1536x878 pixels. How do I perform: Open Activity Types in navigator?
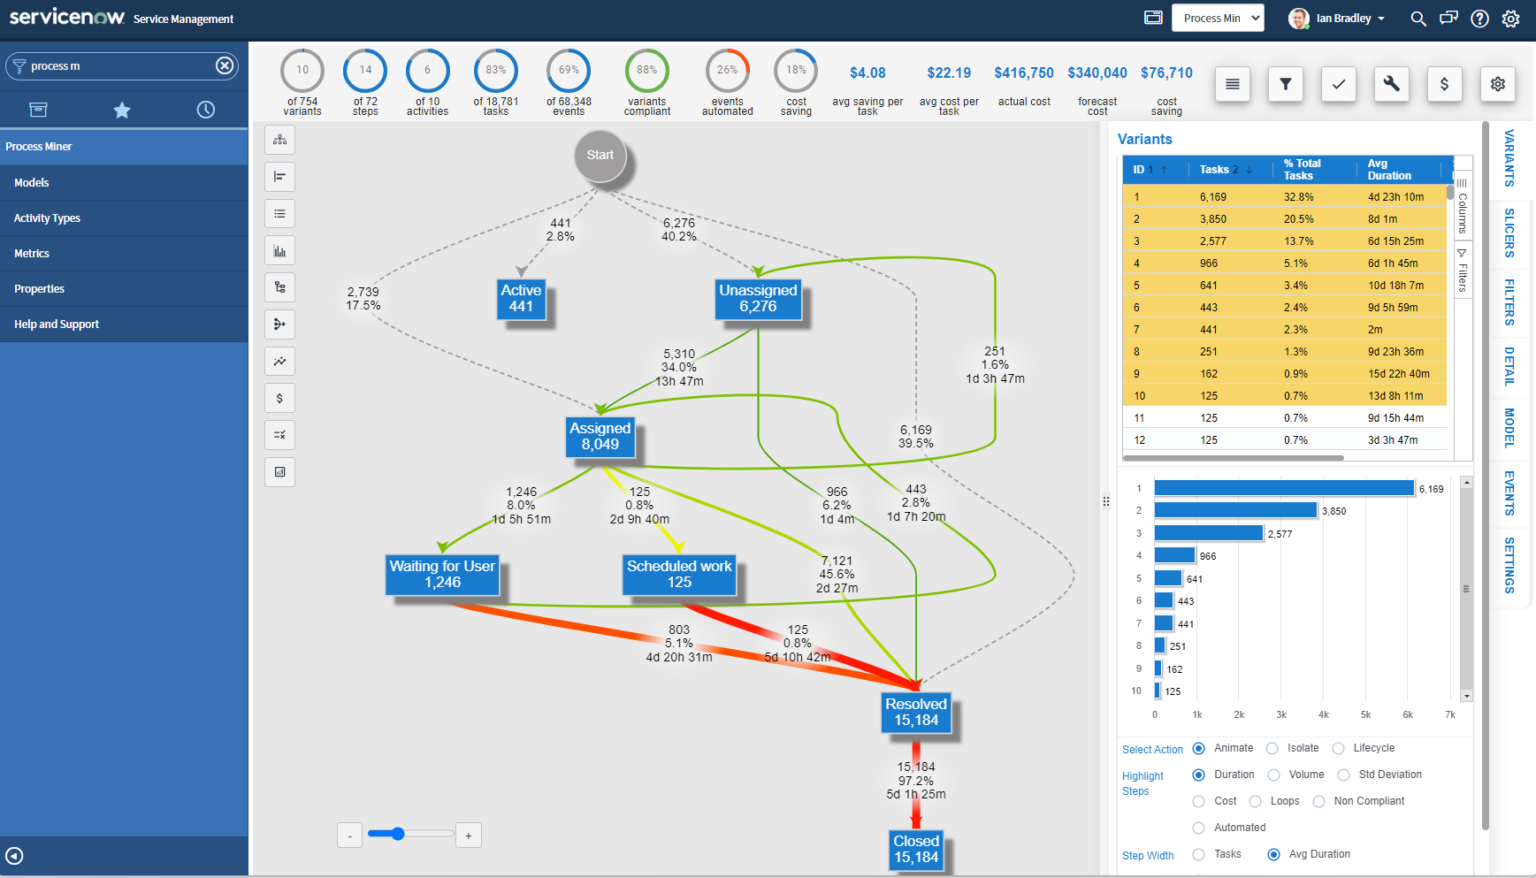(124, 218)
